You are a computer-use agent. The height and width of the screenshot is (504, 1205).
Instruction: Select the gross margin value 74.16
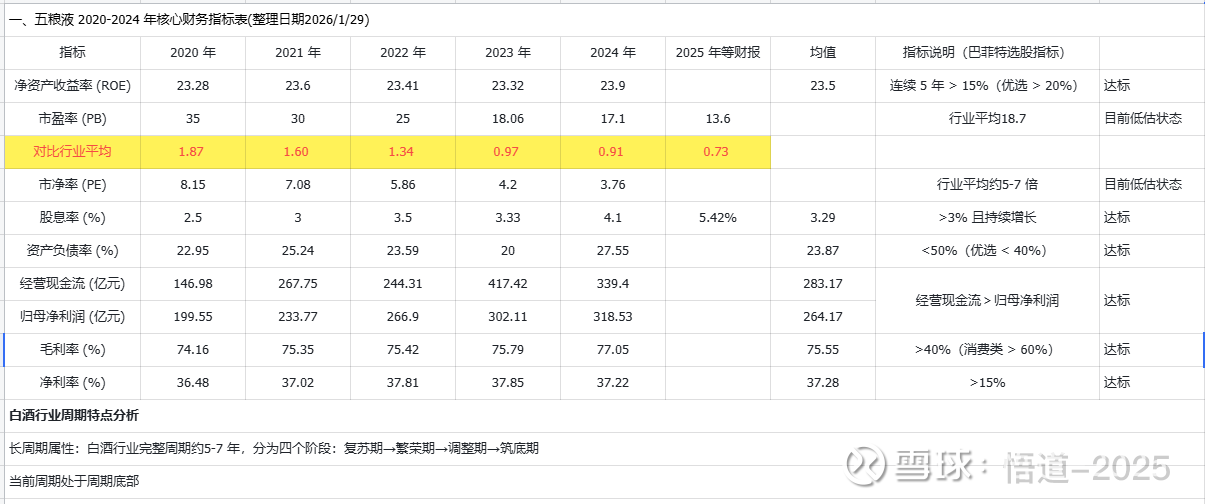click(193, 350)
